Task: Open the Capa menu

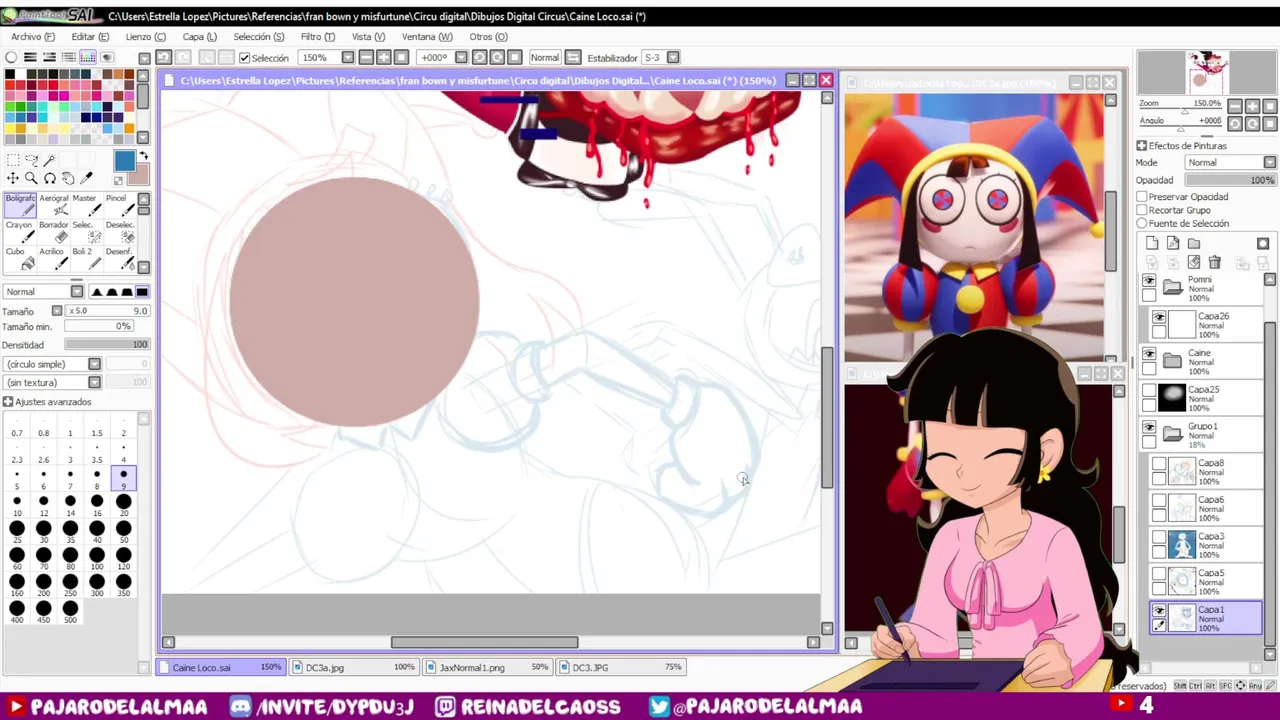Action: click(200, 37)
